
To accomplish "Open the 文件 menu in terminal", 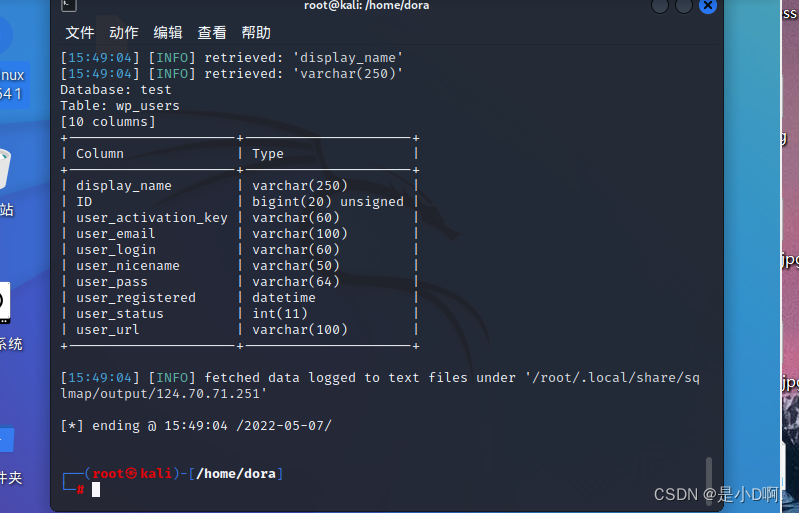I will pos(79,33).
